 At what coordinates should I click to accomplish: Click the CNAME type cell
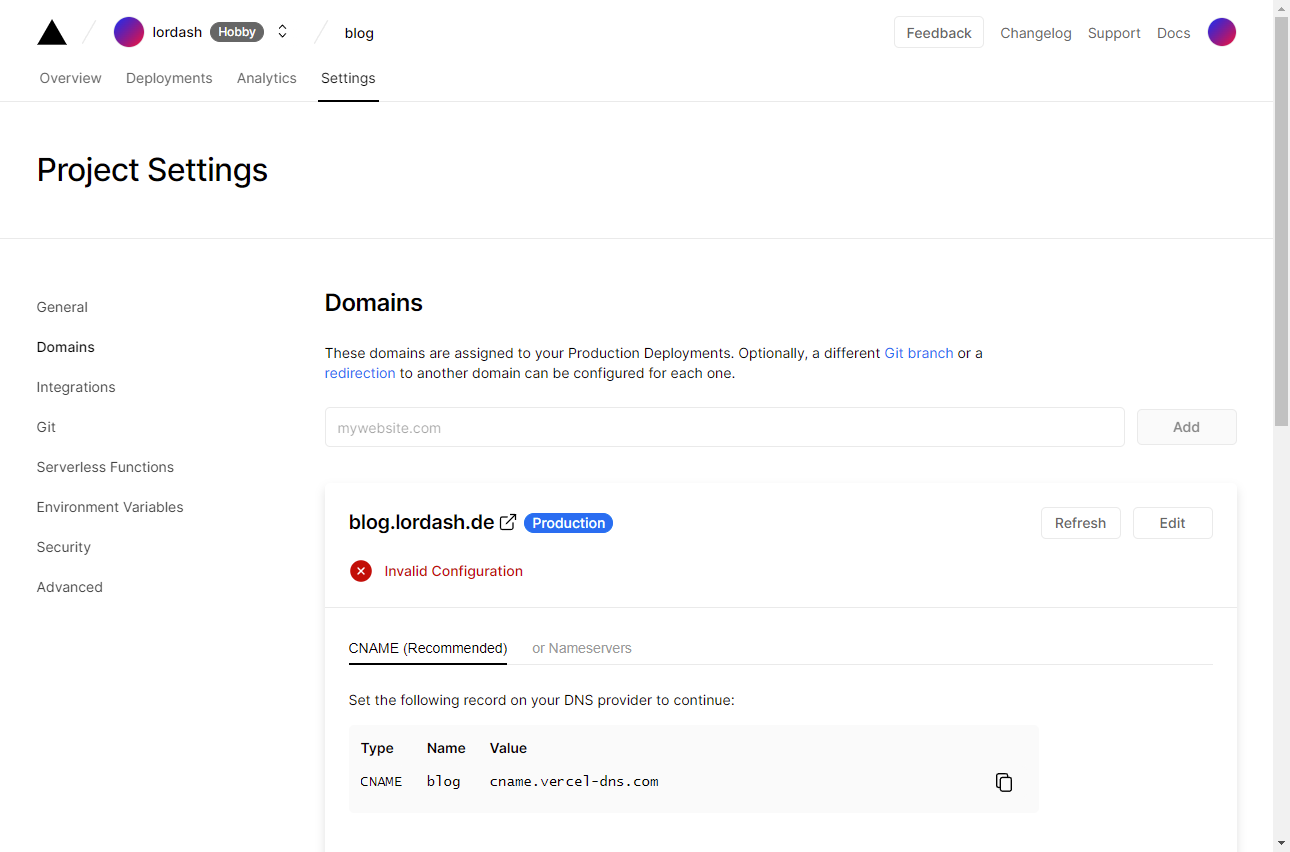pos(381,782)
